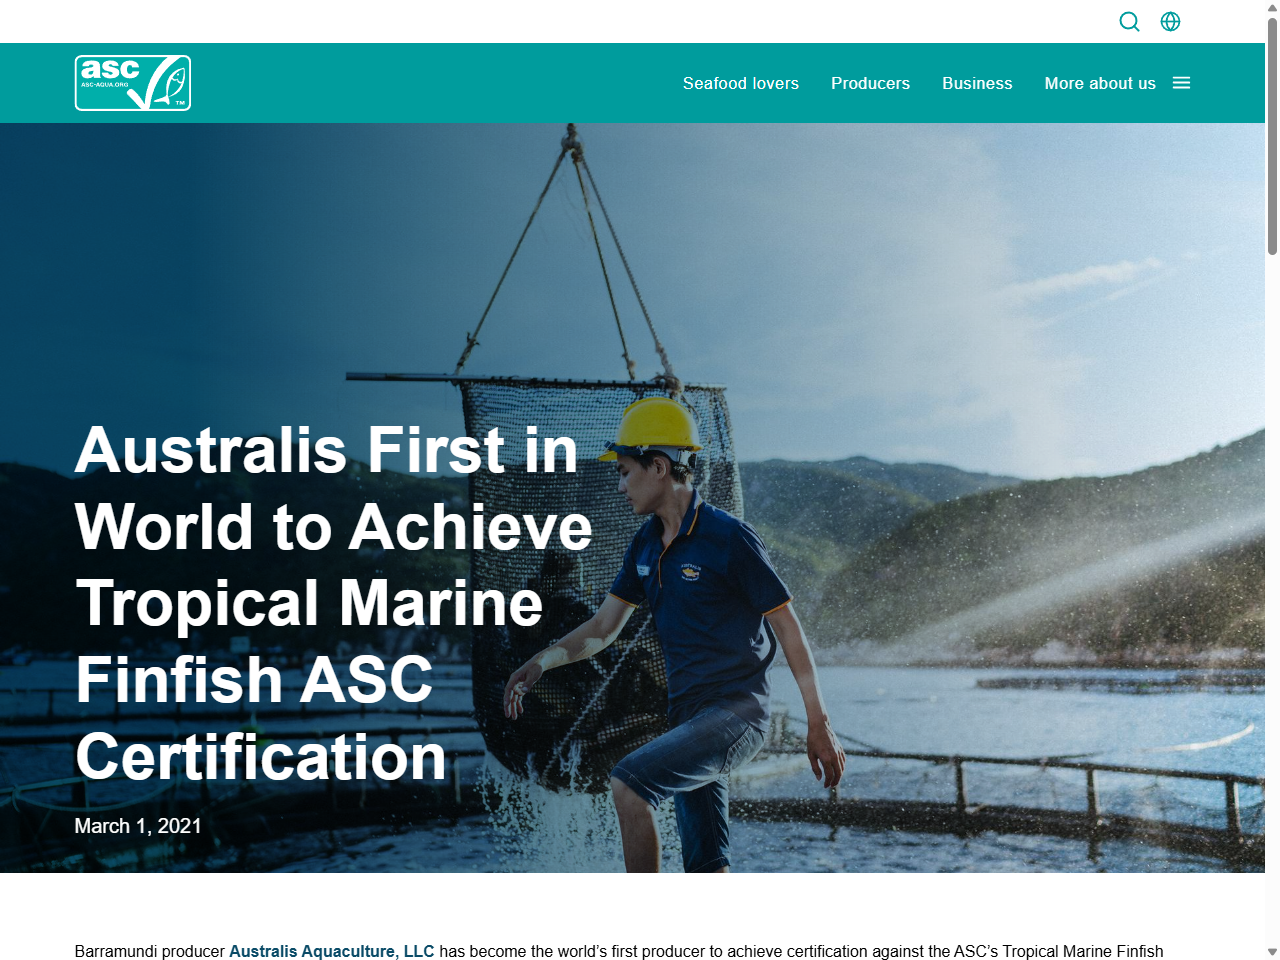Navigate to Seafood lovers
Image resolution: width=1280 pixels, height=960 pixels.
[740, 83]
